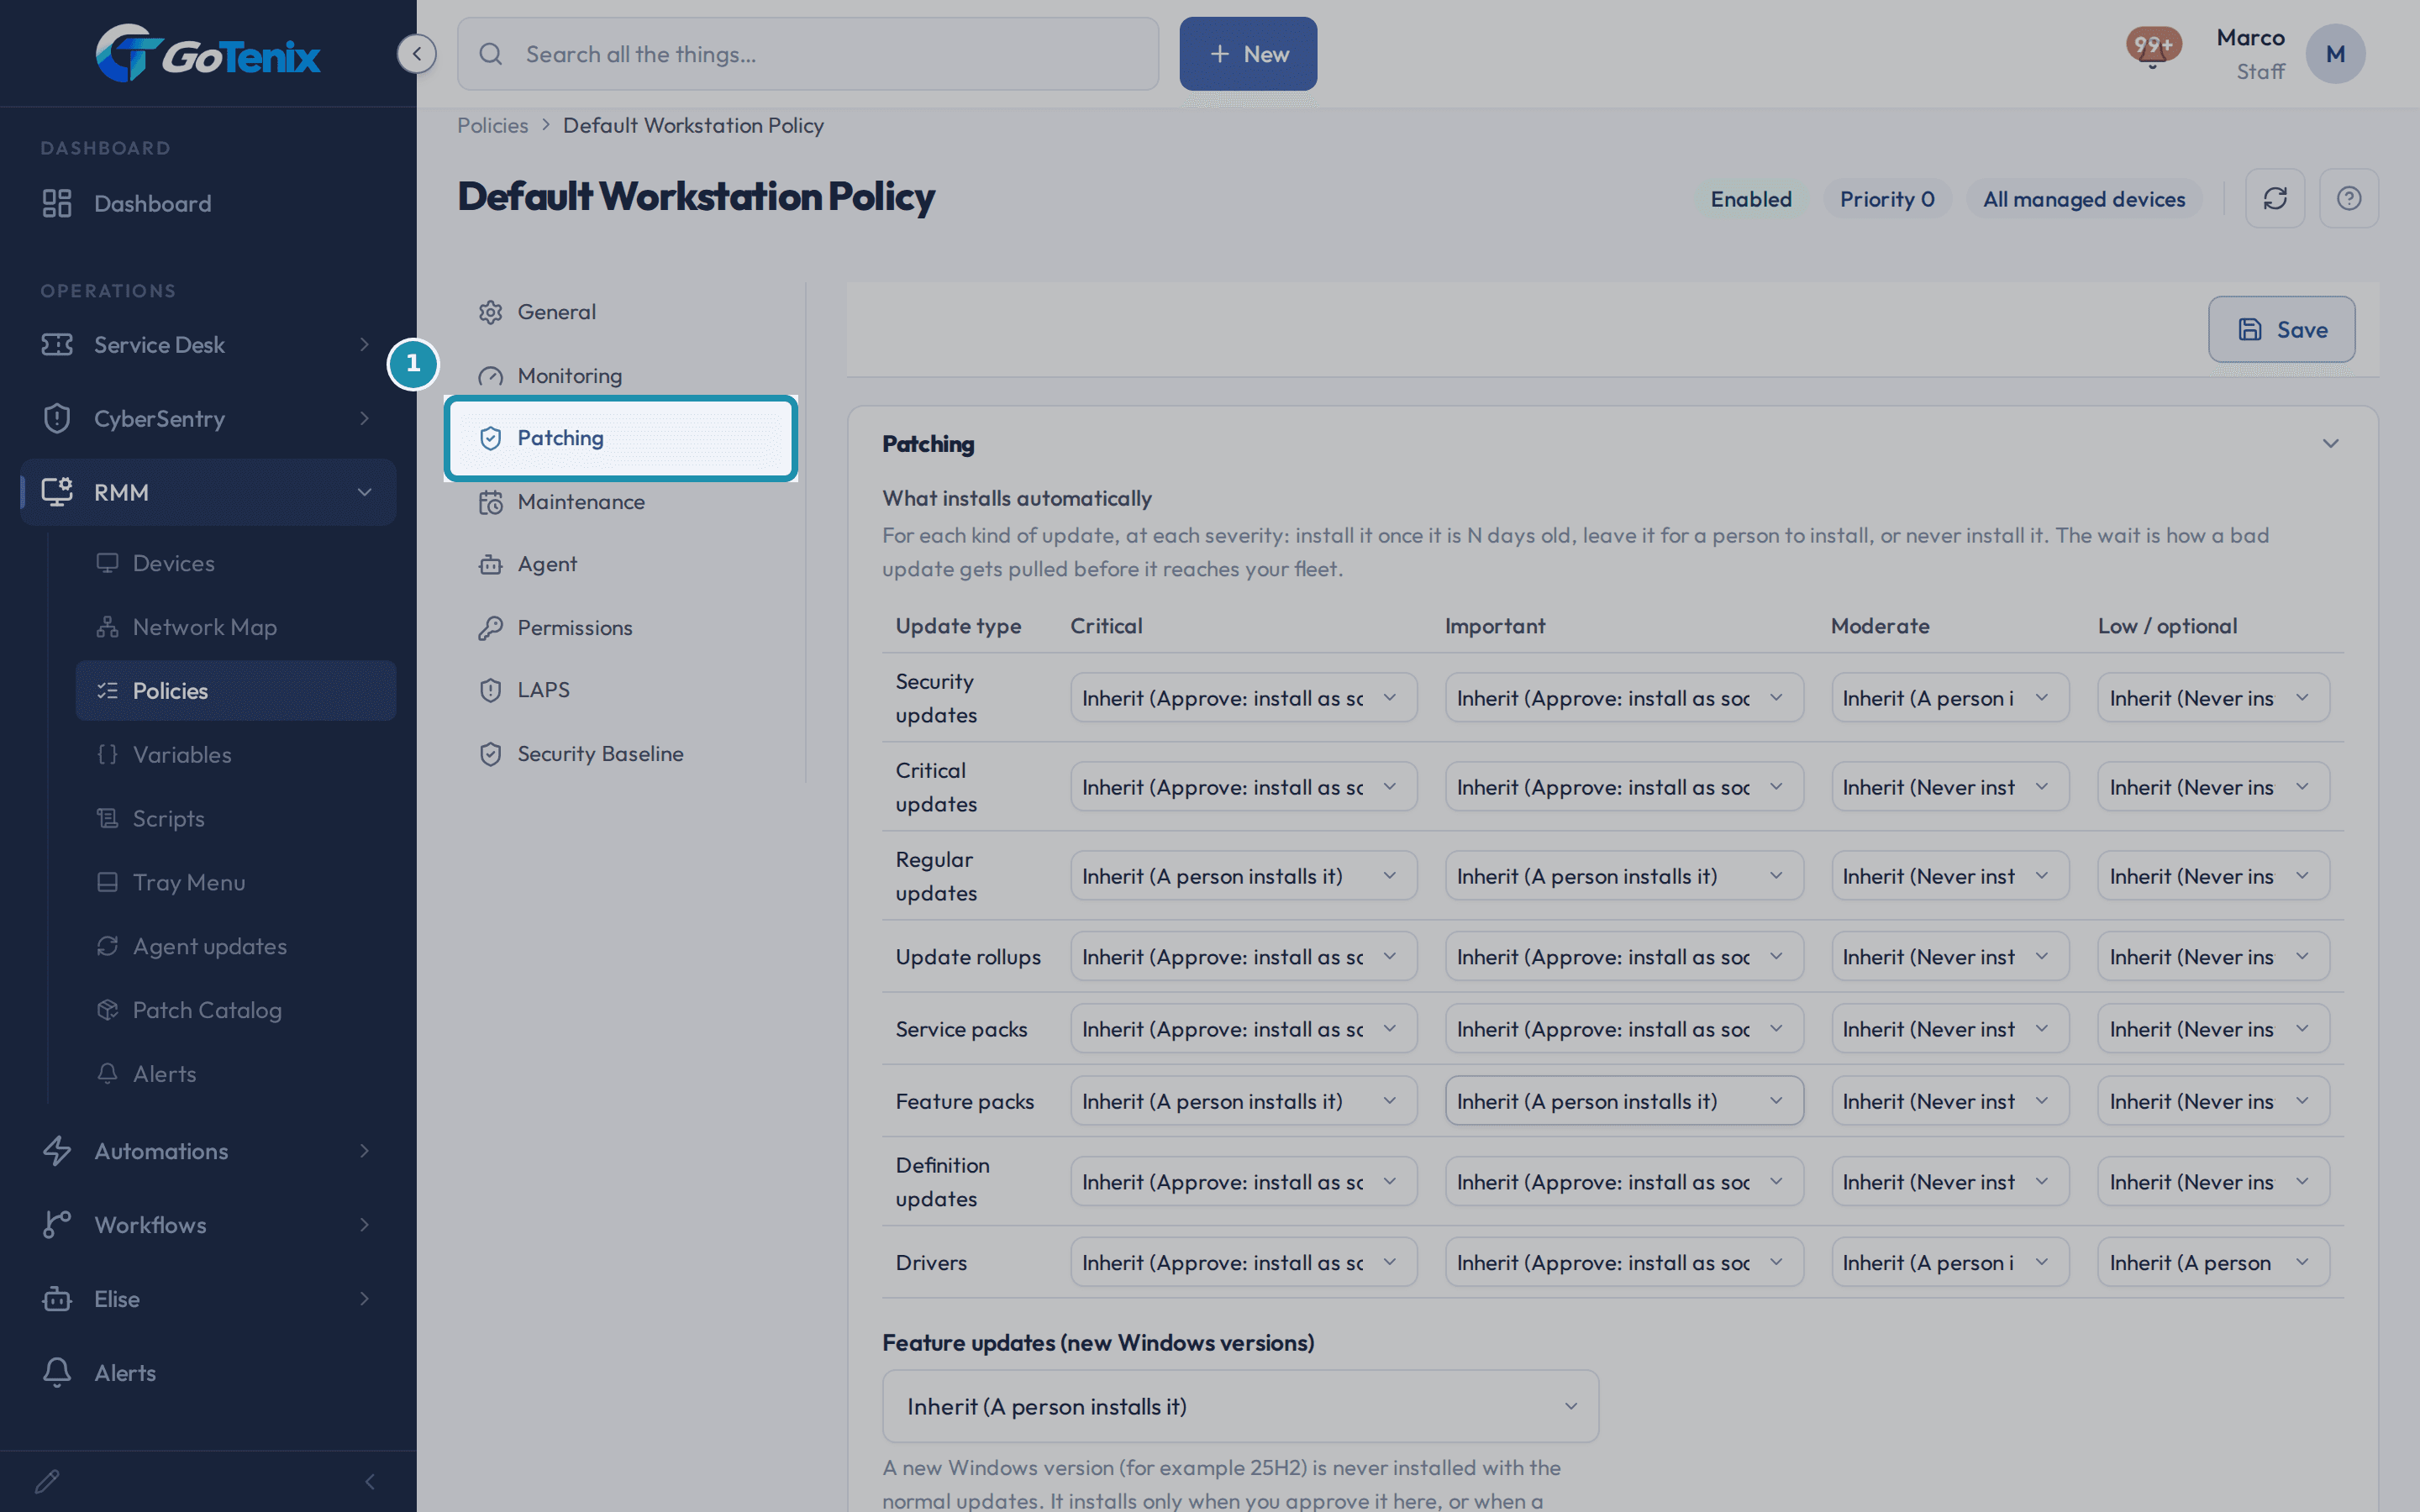2420x1512 pixels.
Task: Collapse the sidebar using the round arrow button
Action: [416, 54]
